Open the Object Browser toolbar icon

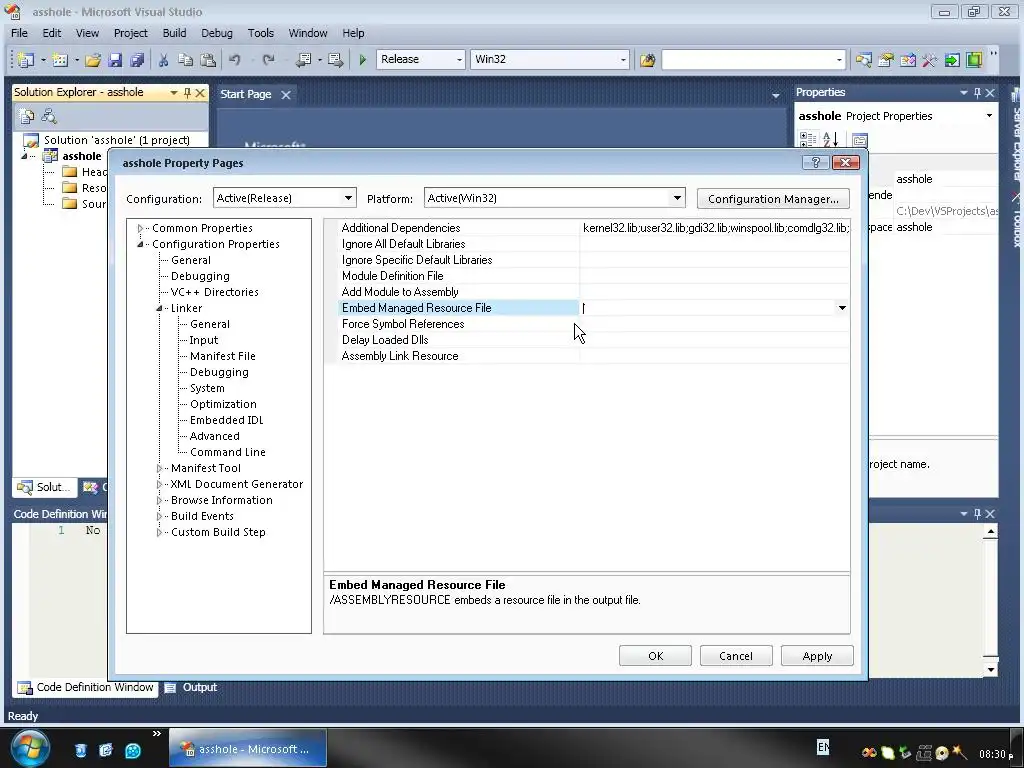908,60
